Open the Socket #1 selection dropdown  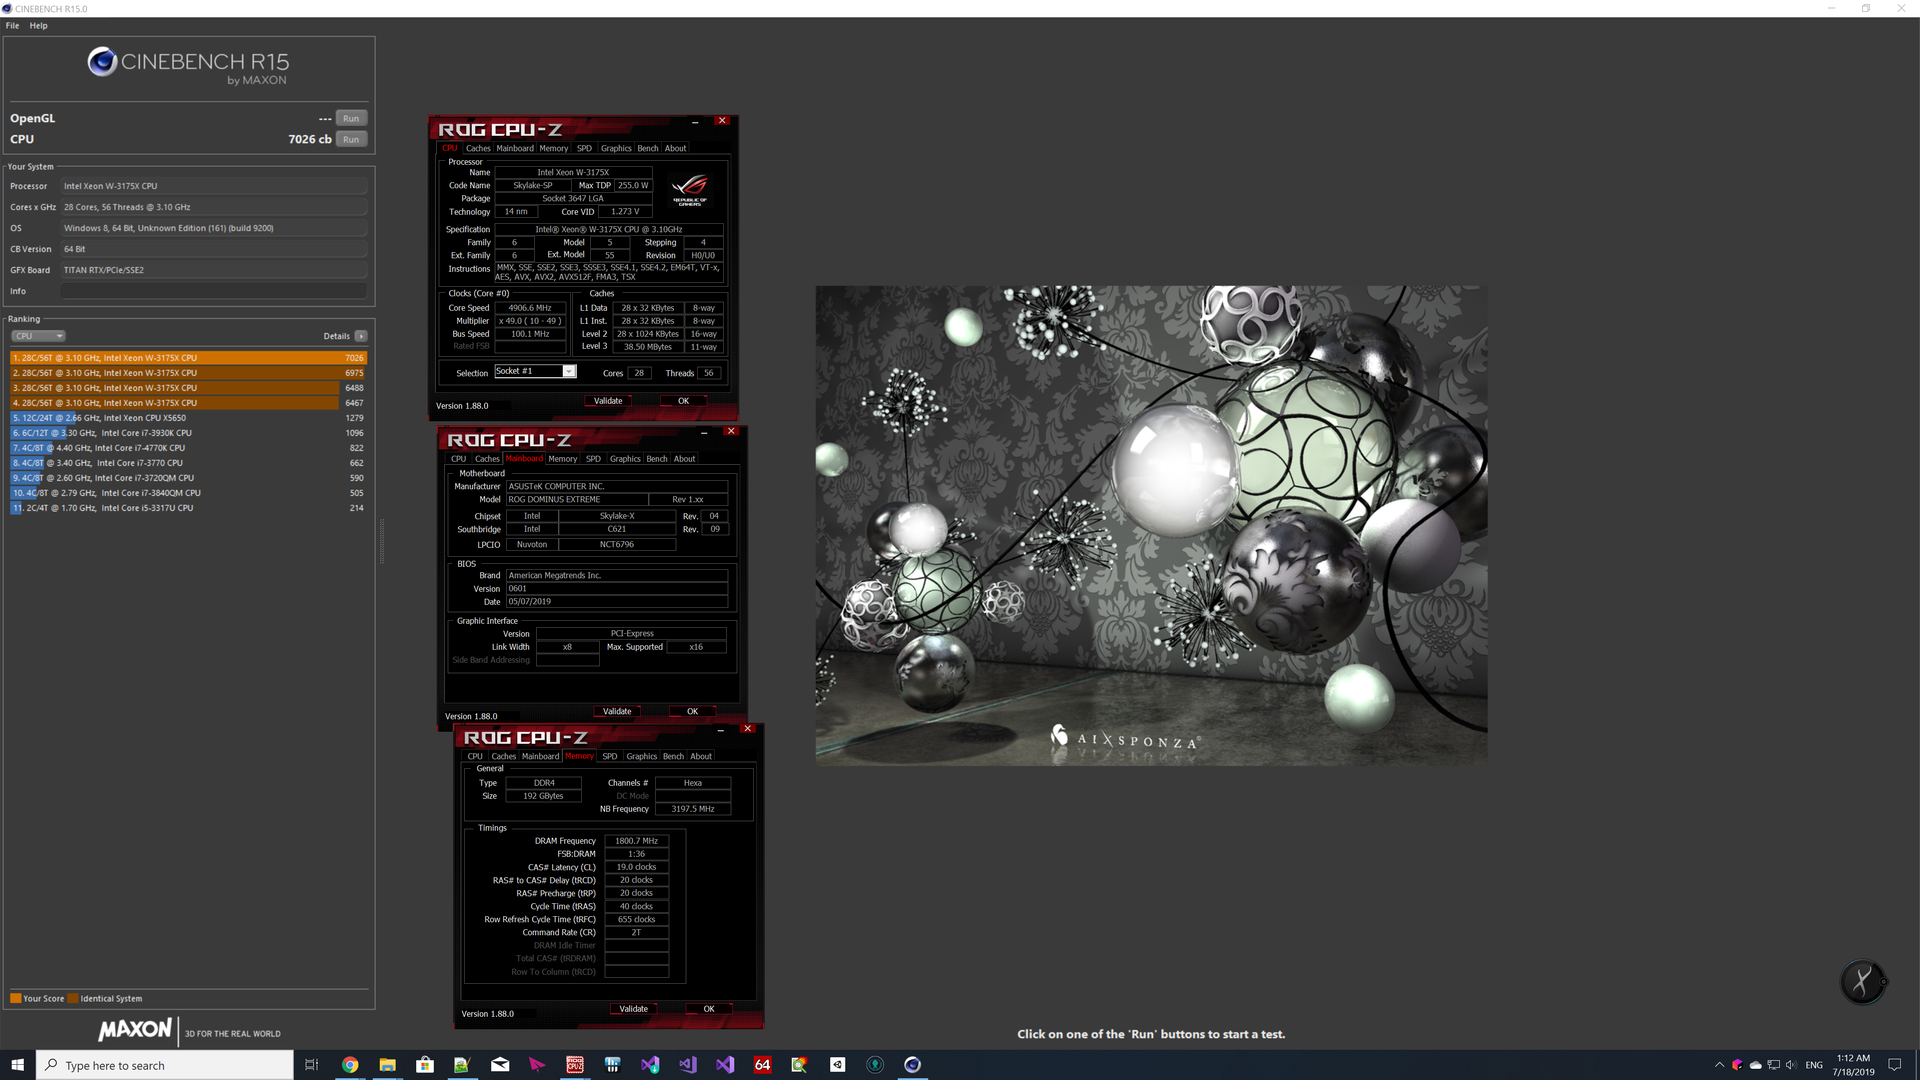click(x=535, y=372)
